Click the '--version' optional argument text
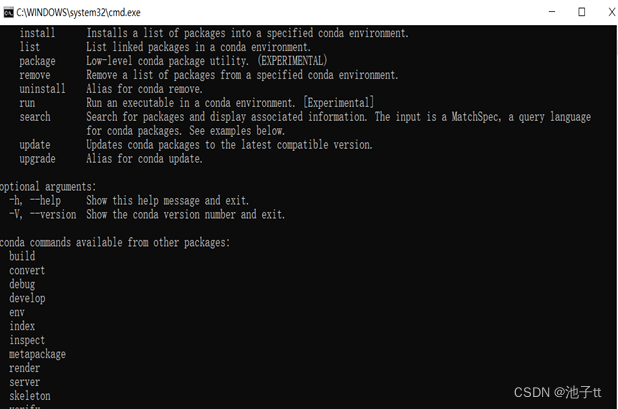 pyautogui.click(x=53, y=215)
